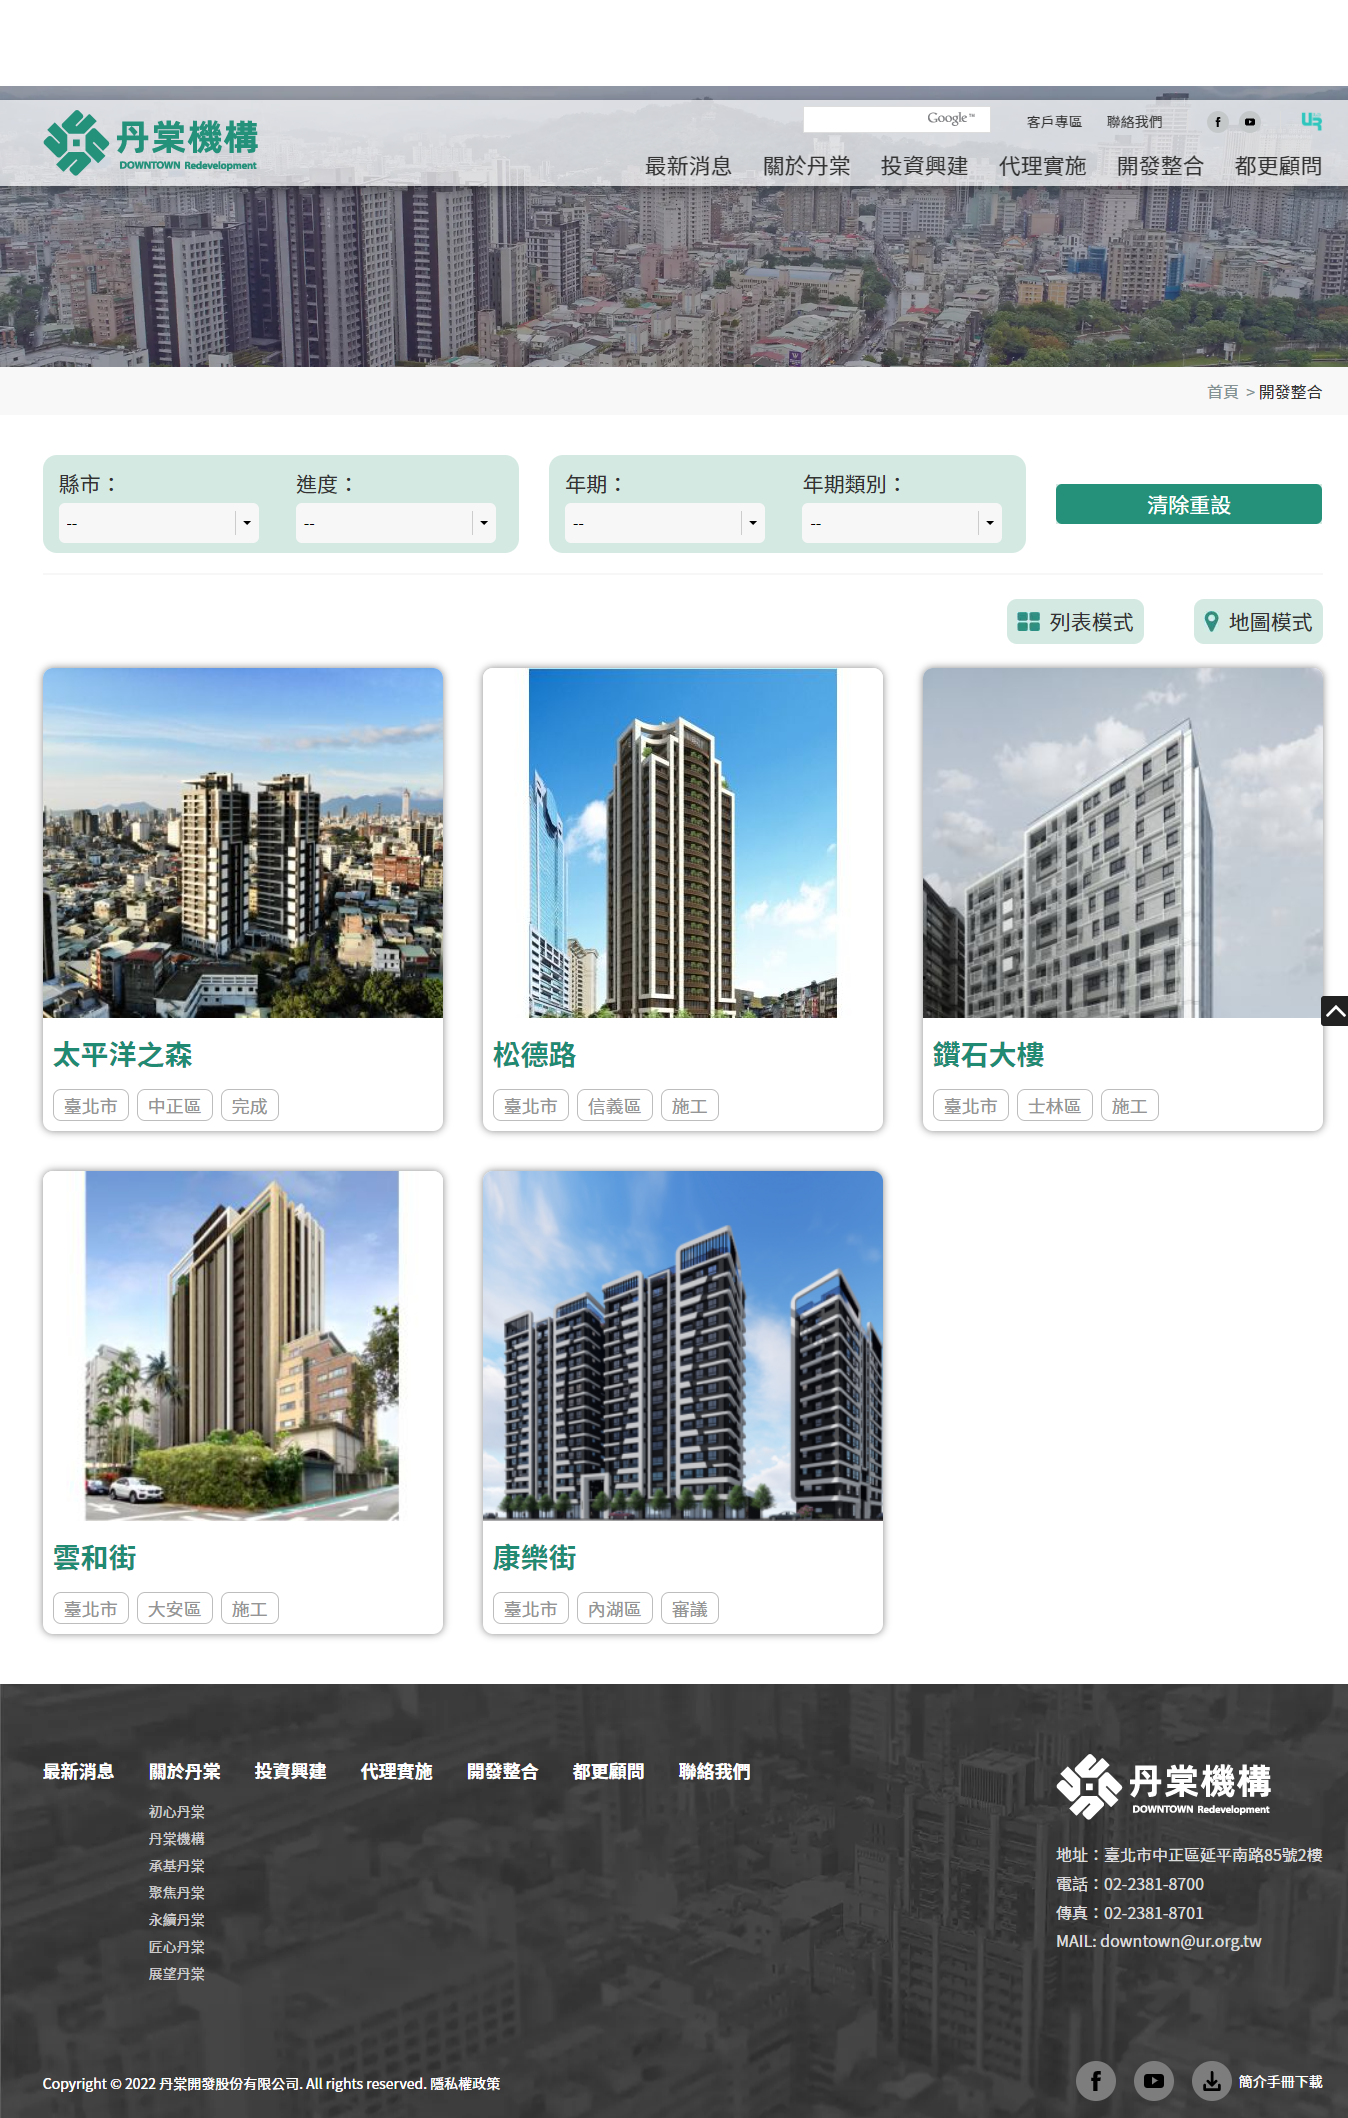Open the 松德路 project thumbnail

pyautogui.click(x=682, y=843)
